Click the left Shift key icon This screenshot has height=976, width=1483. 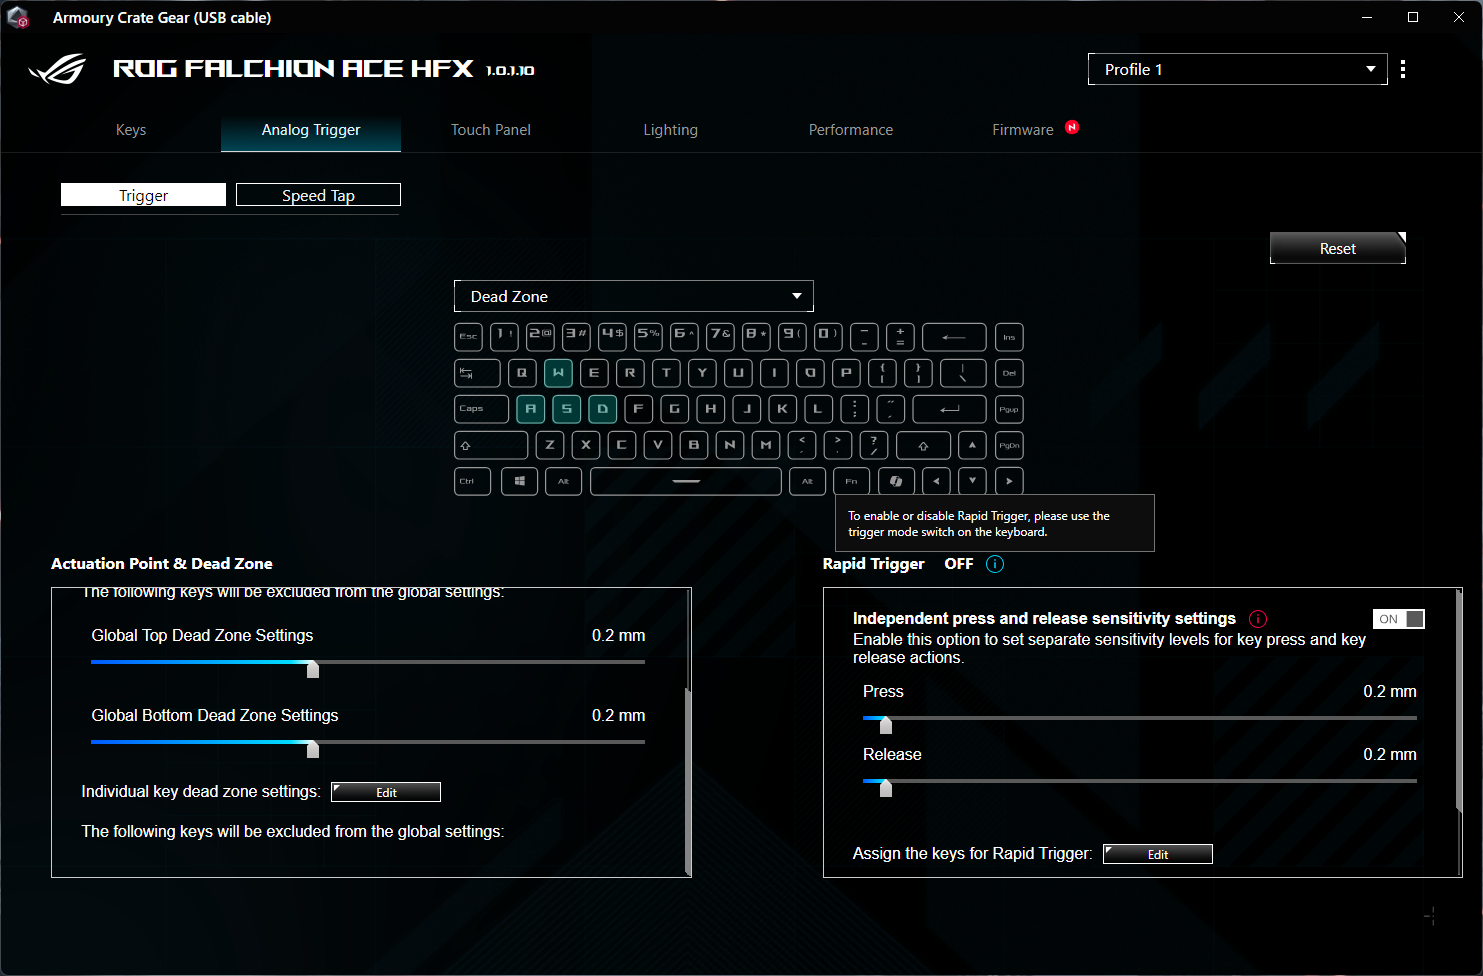coord(491,445)
